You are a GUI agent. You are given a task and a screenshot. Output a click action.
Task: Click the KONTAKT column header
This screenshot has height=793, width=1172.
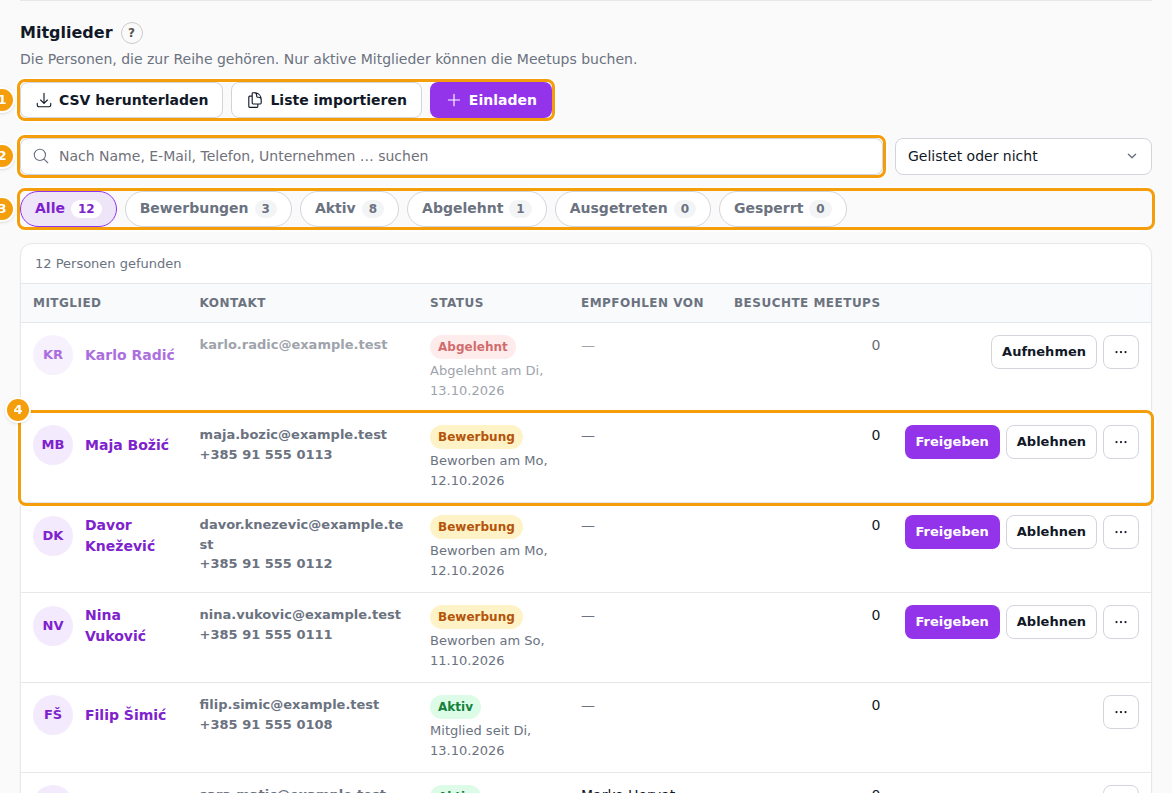[x=232, y=303]
